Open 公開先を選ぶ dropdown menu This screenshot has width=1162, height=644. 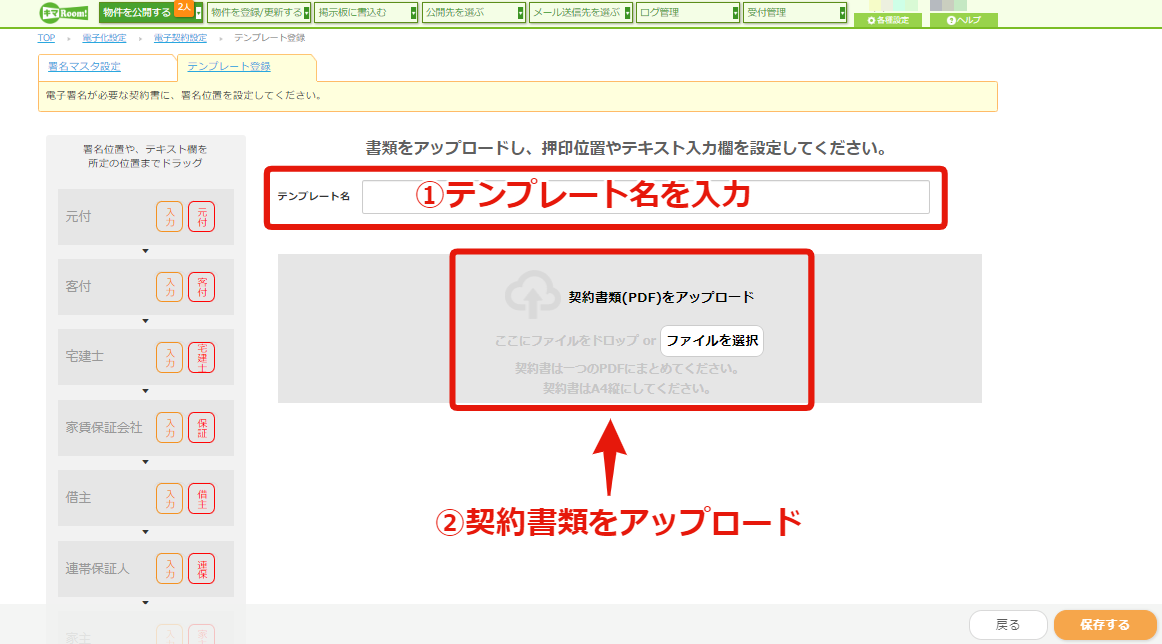point(473,13)
